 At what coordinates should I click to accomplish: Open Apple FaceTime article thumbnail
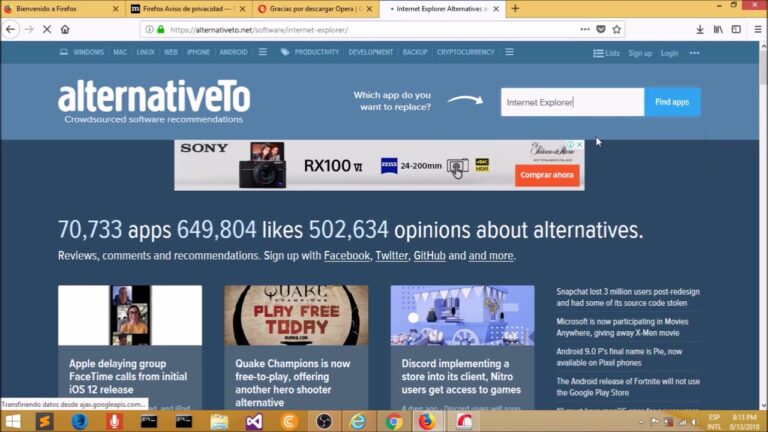coord(130,315)
